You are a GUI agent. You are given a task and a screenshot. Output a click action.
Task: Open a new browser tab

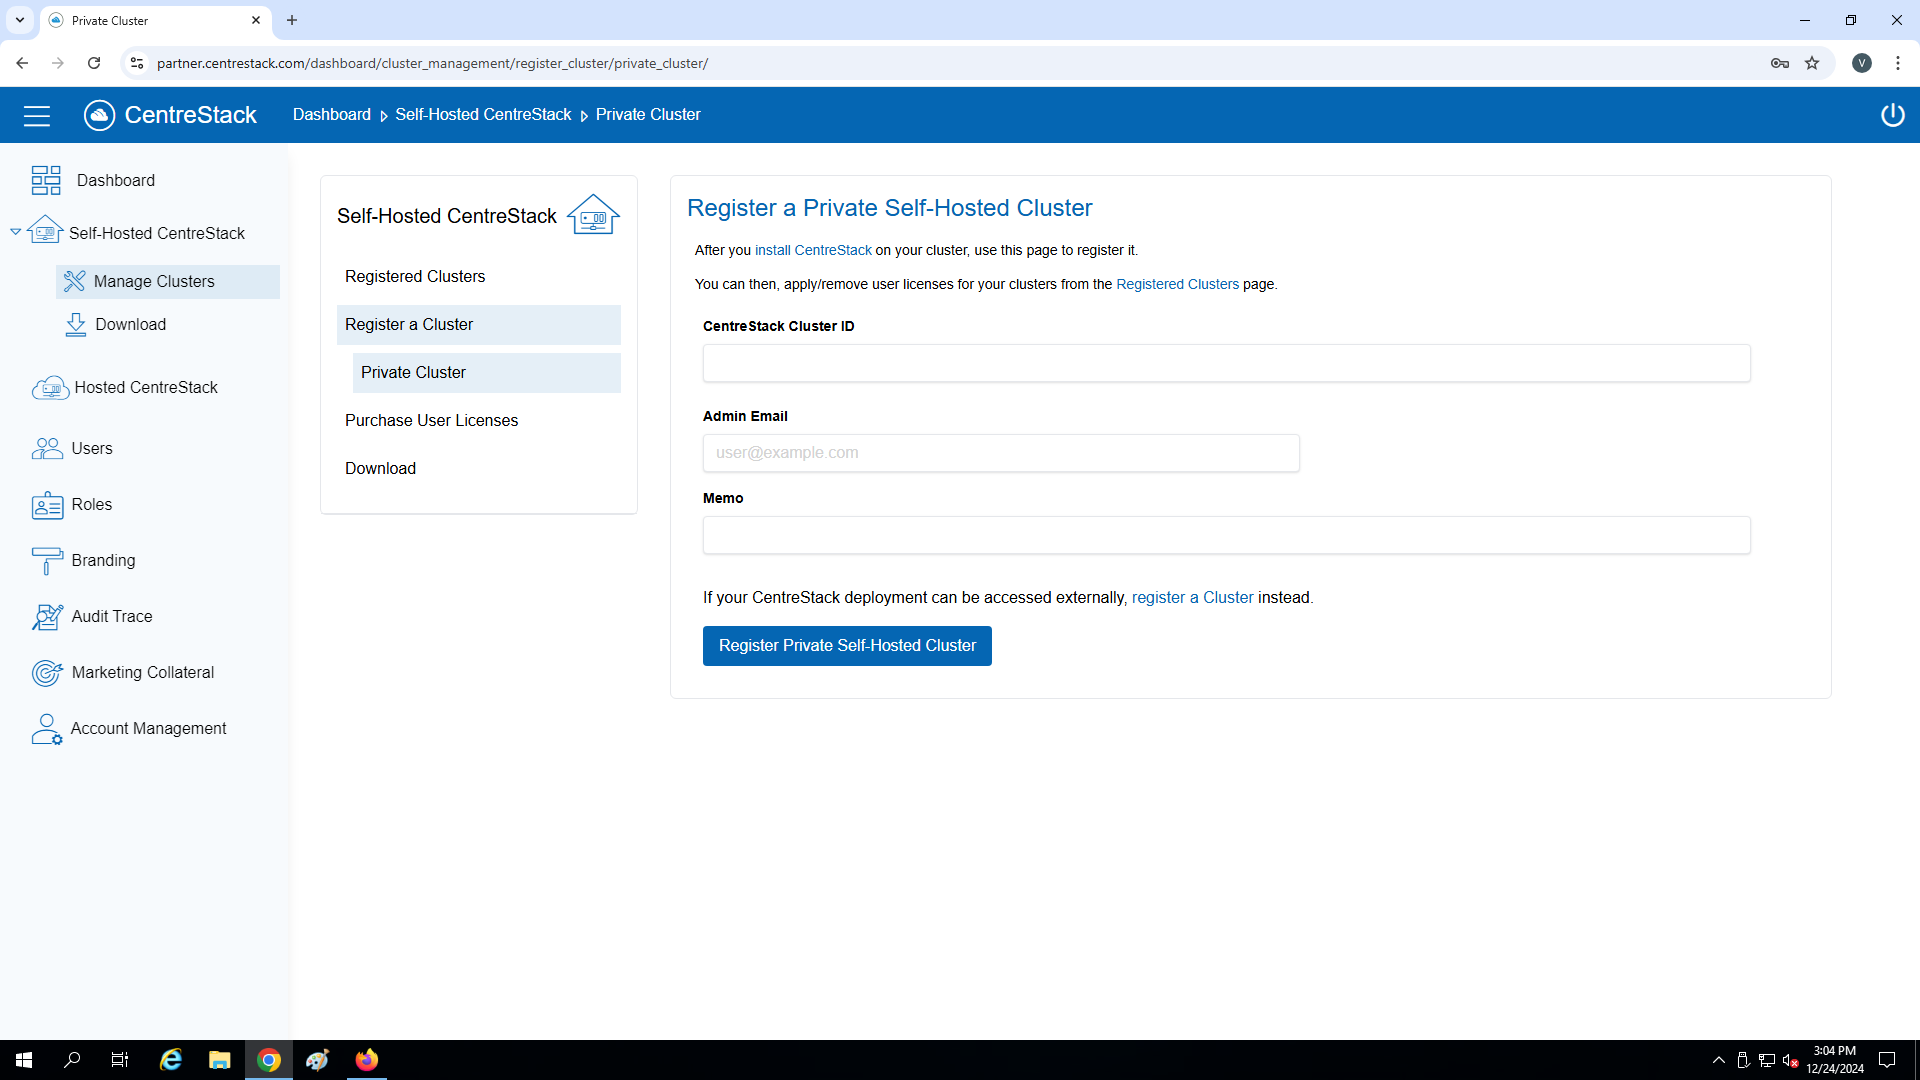tap(292, 20)
